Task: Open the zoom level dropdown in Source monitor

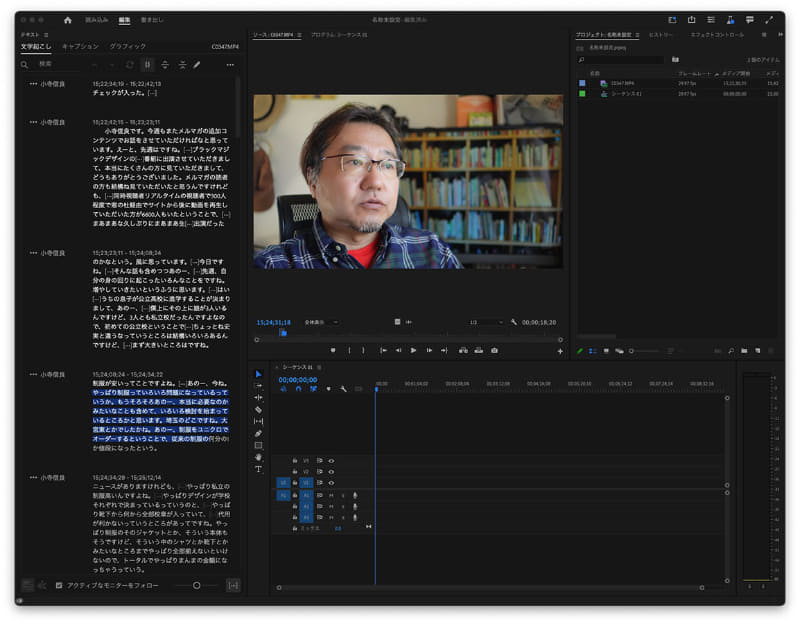Action: 322,322
